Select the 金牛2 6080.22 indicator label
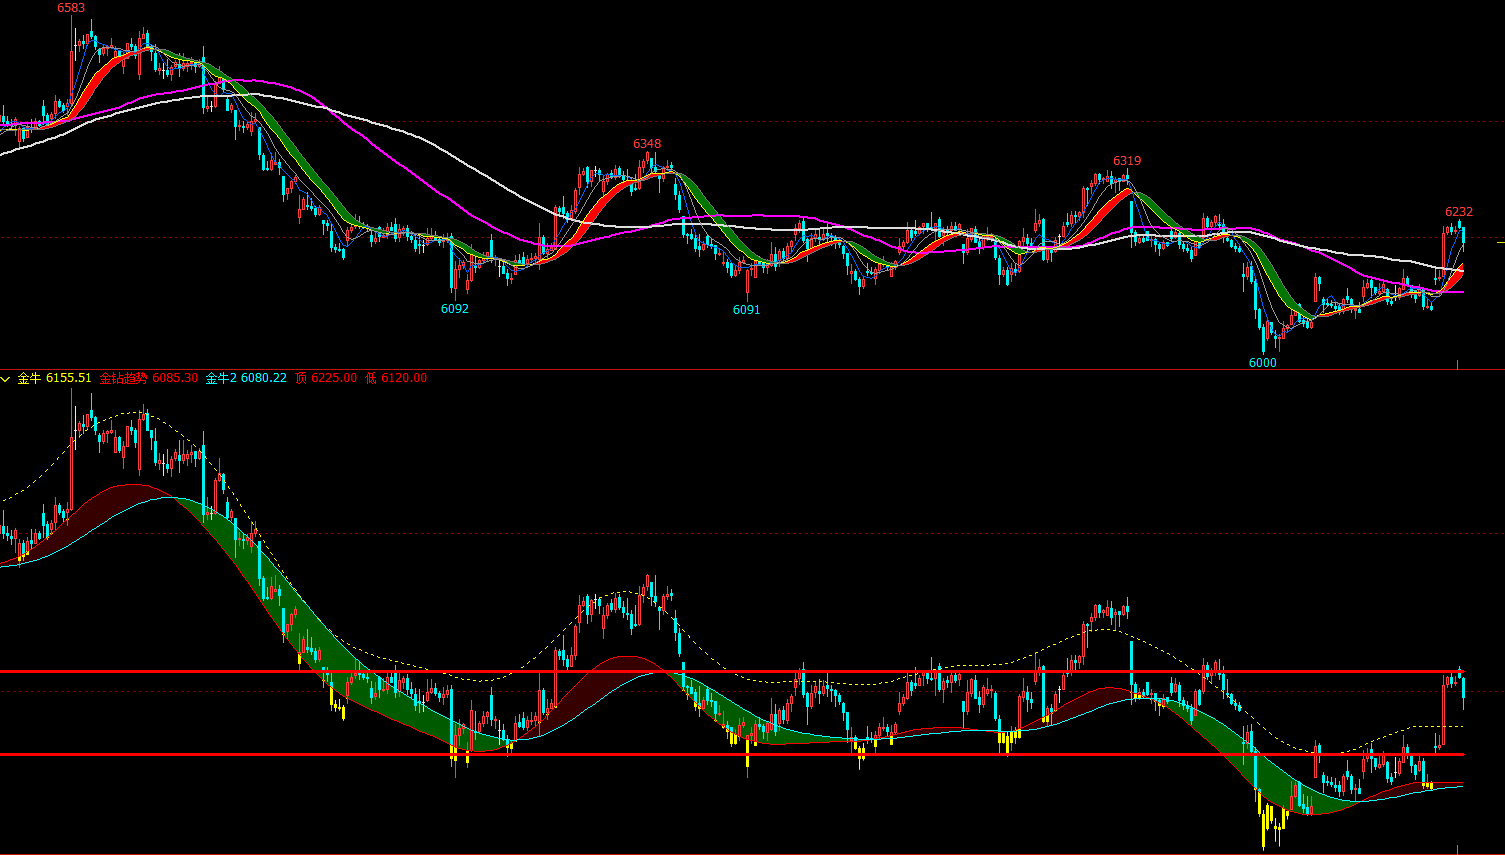The image size is (1505, 855). pos(245,378)
